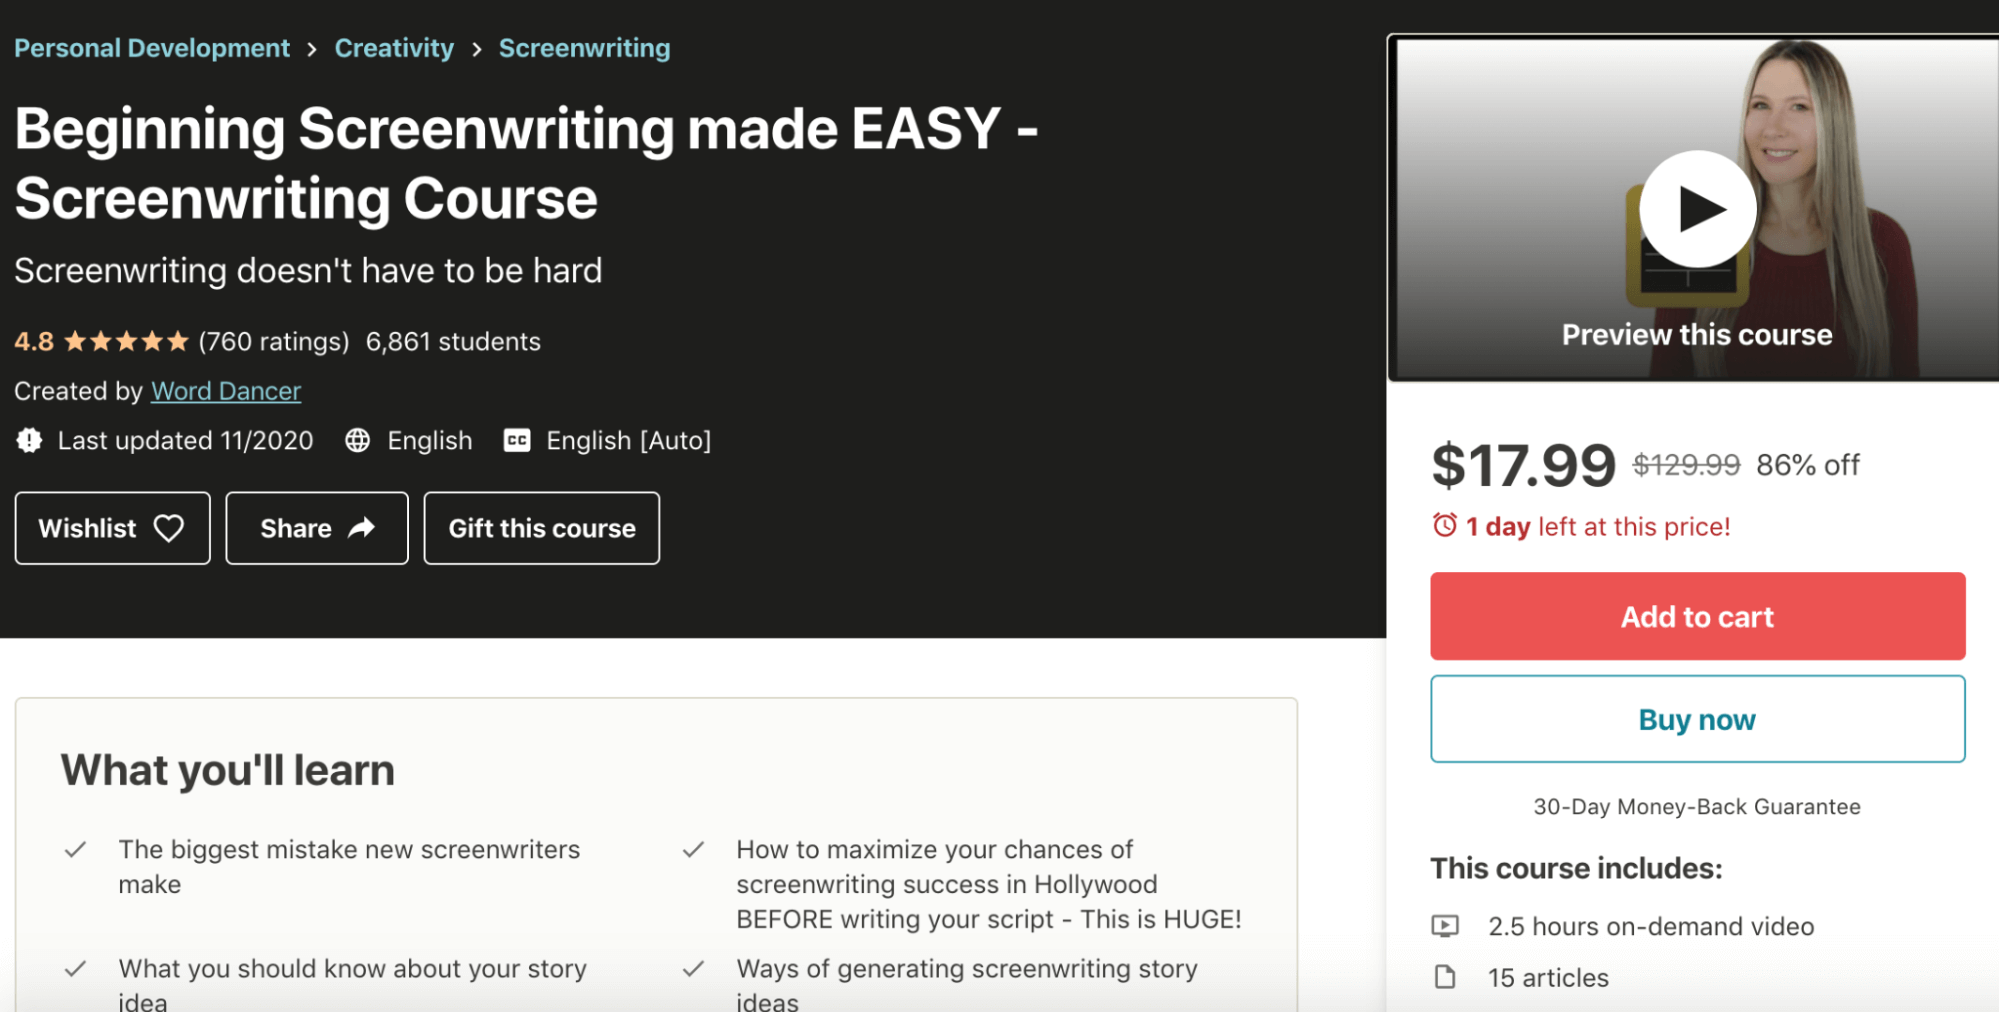This screenshot has width=1999, height=1013.
Task: Click the alarm clock icon
Action: (1445, 525)
